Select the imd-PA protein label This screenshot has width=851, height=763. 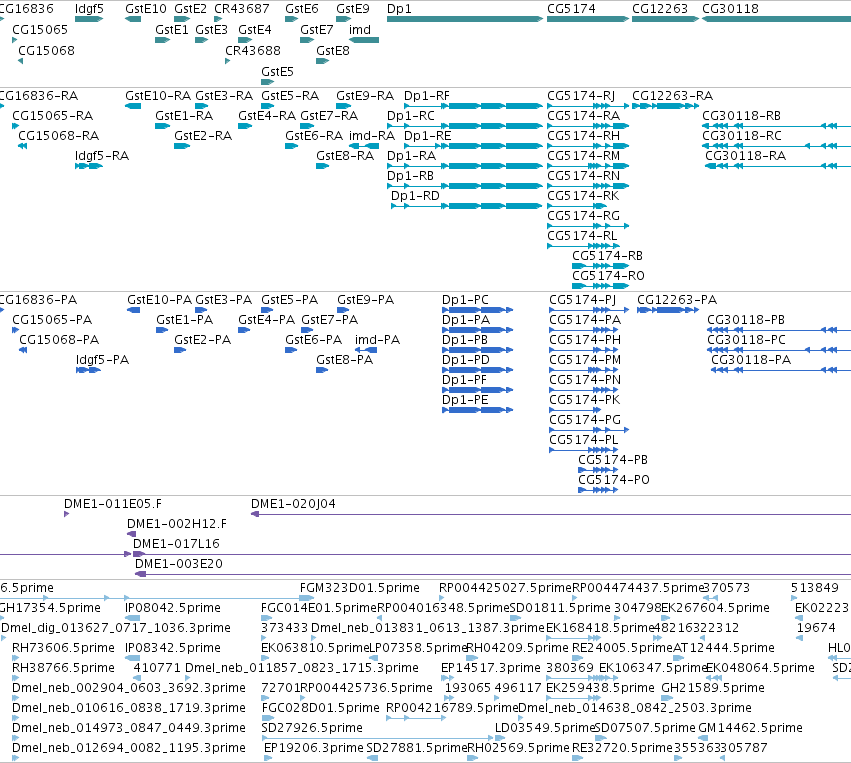pos(377,339)
